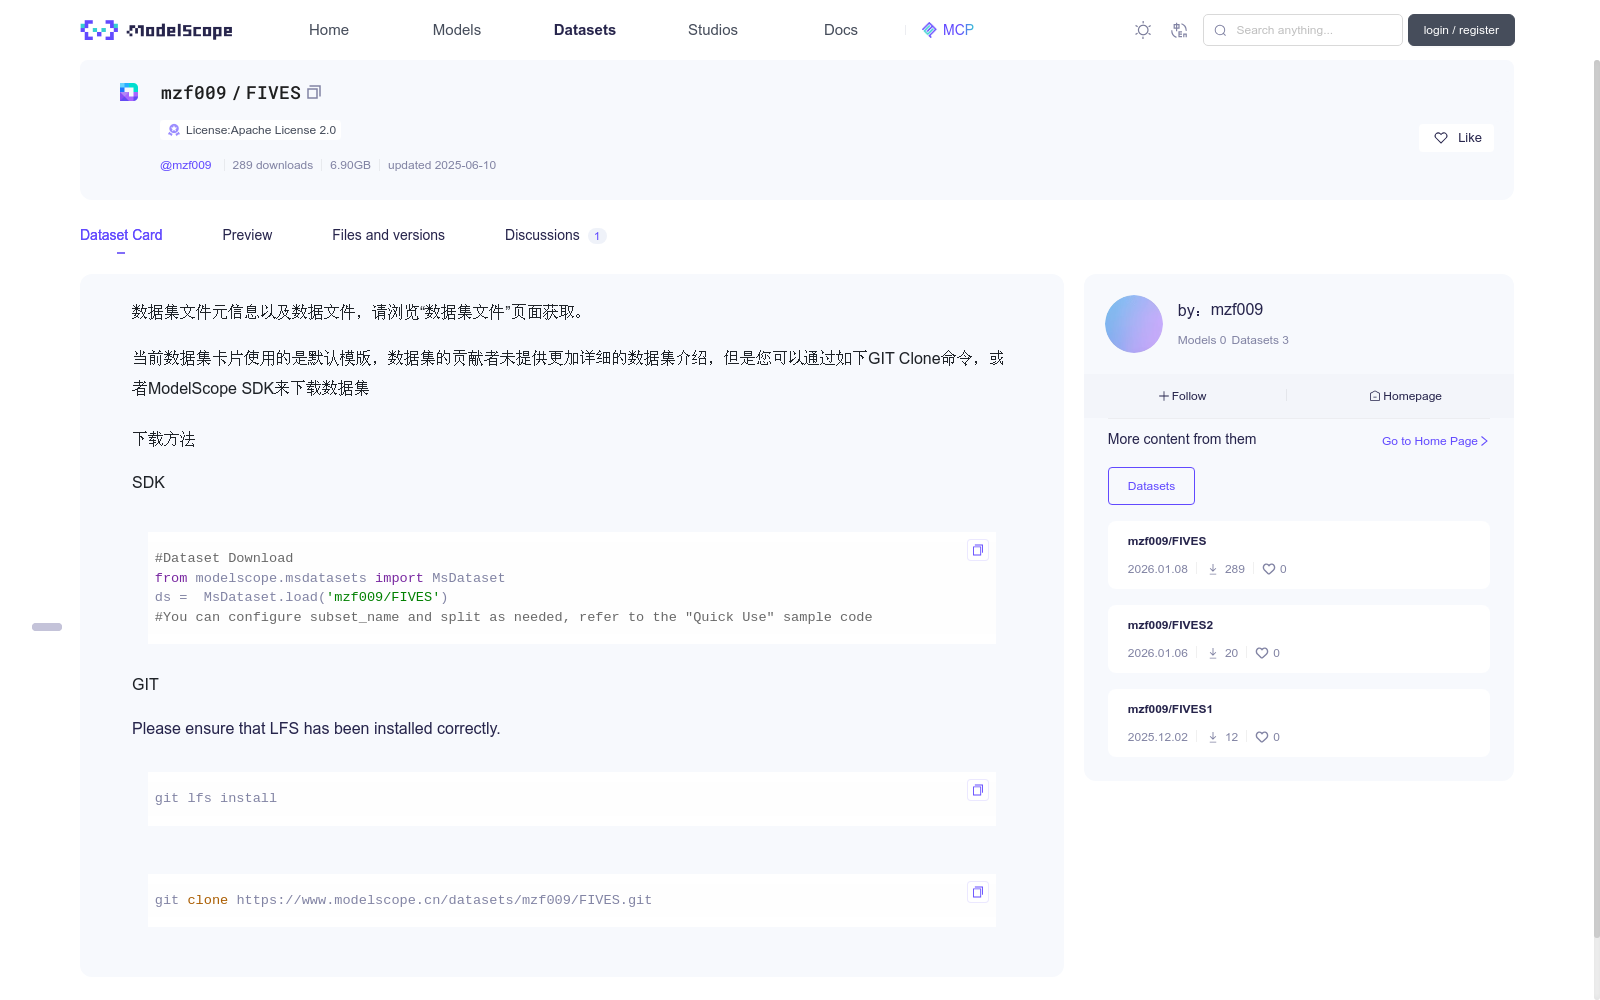1600x1000 pixels.
Task: Click the heart icon on mzf009/FIVES card
Action: (x=1269, y=569)
